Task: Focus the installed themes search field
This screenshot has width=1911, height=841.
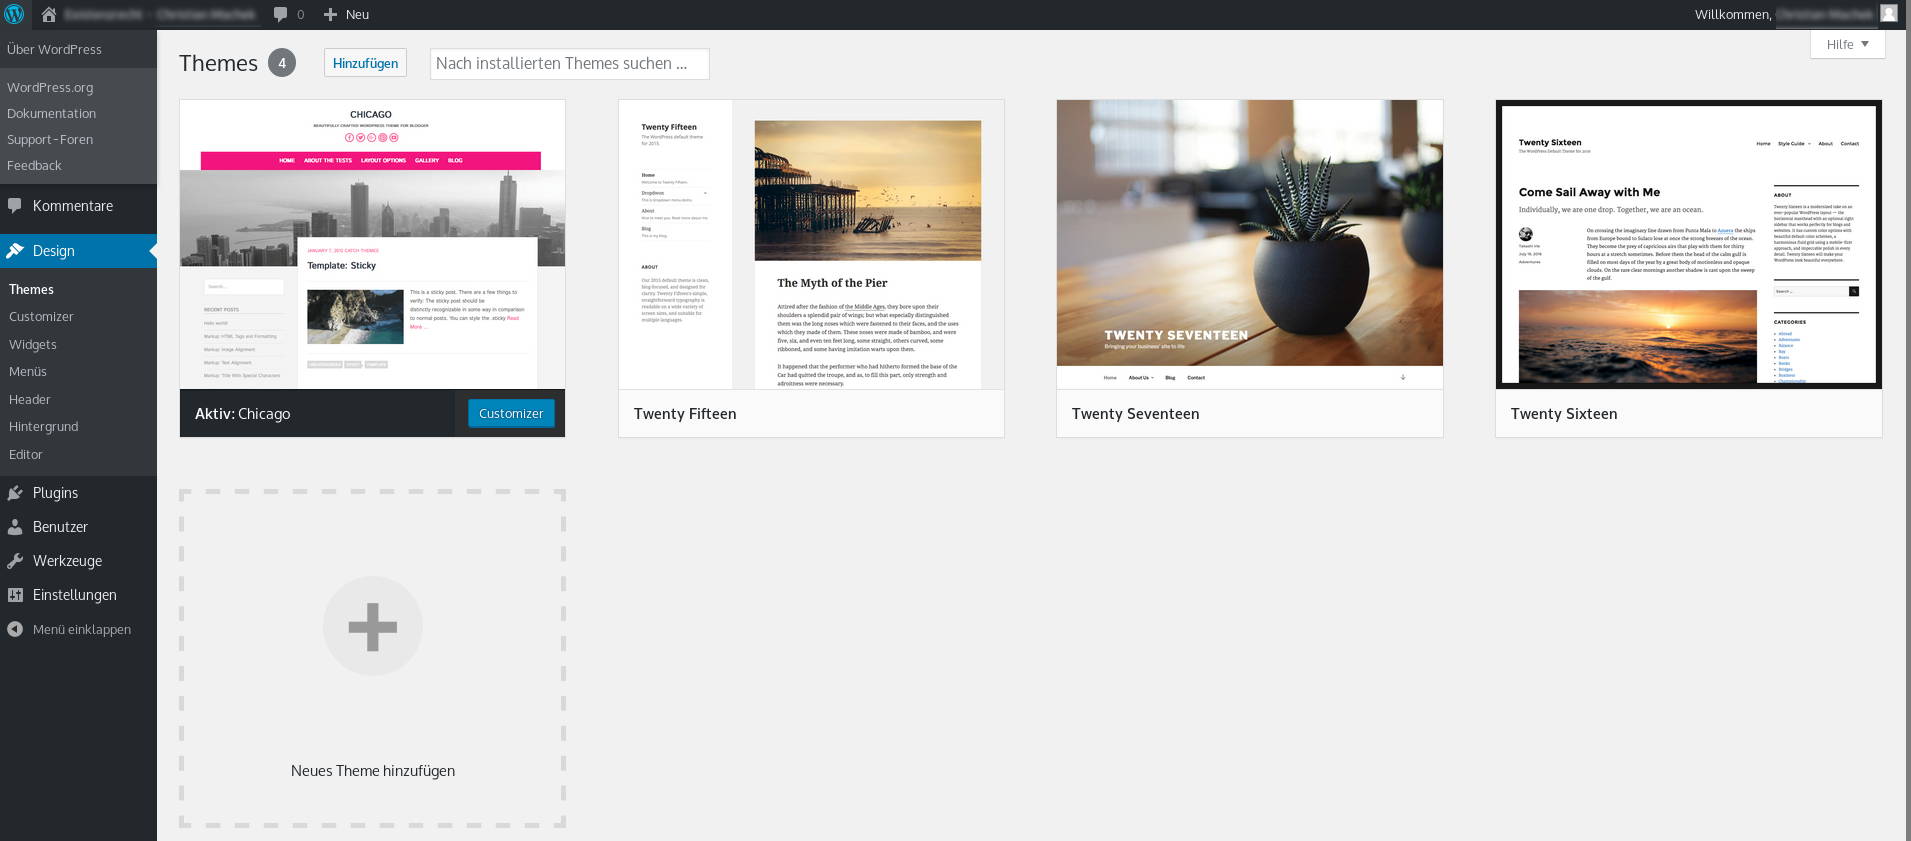Action: pyautogui.click(x=569, y=63)
